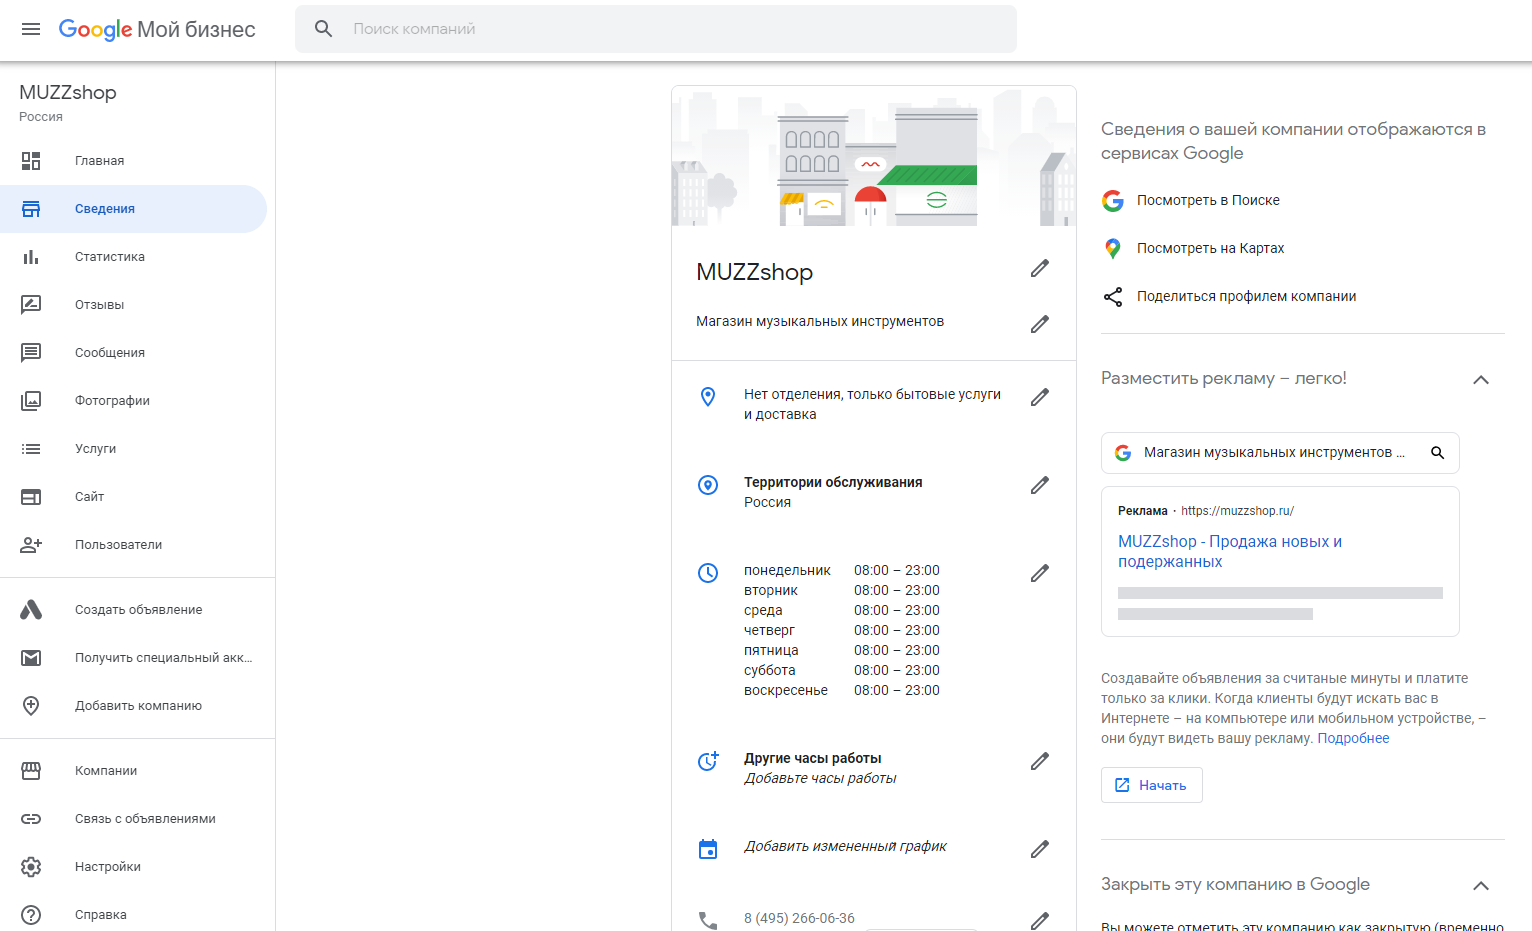Click Пользователи sidebar label
The width and height of the screenshot is (1532, 931).
(119, 545)
